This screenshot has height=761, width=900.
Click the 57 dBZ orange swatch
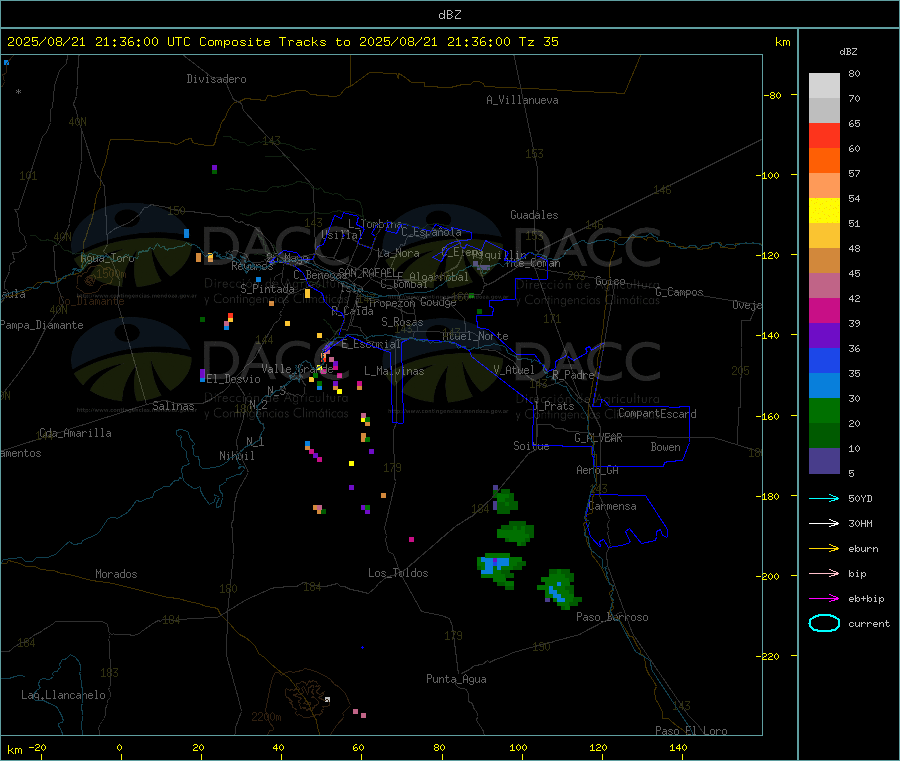[x=824, y=161]
